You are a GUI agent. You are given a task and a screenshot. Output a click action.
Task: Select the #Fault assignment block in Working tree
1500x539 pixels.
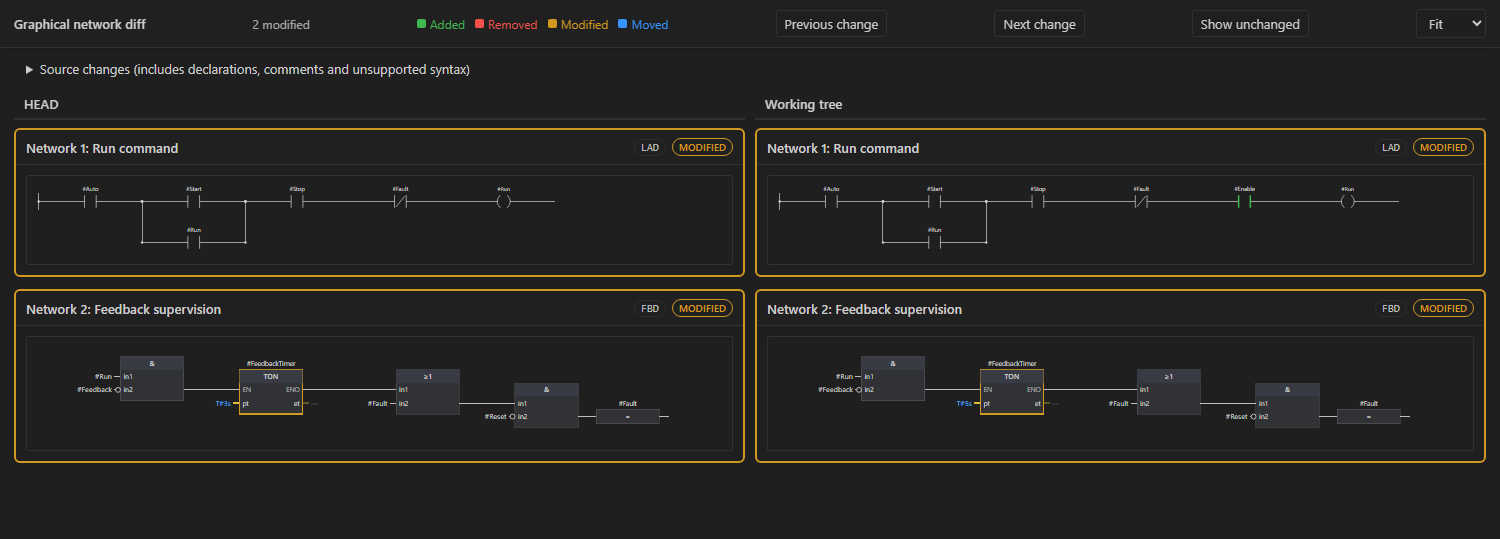point(1369,416)
